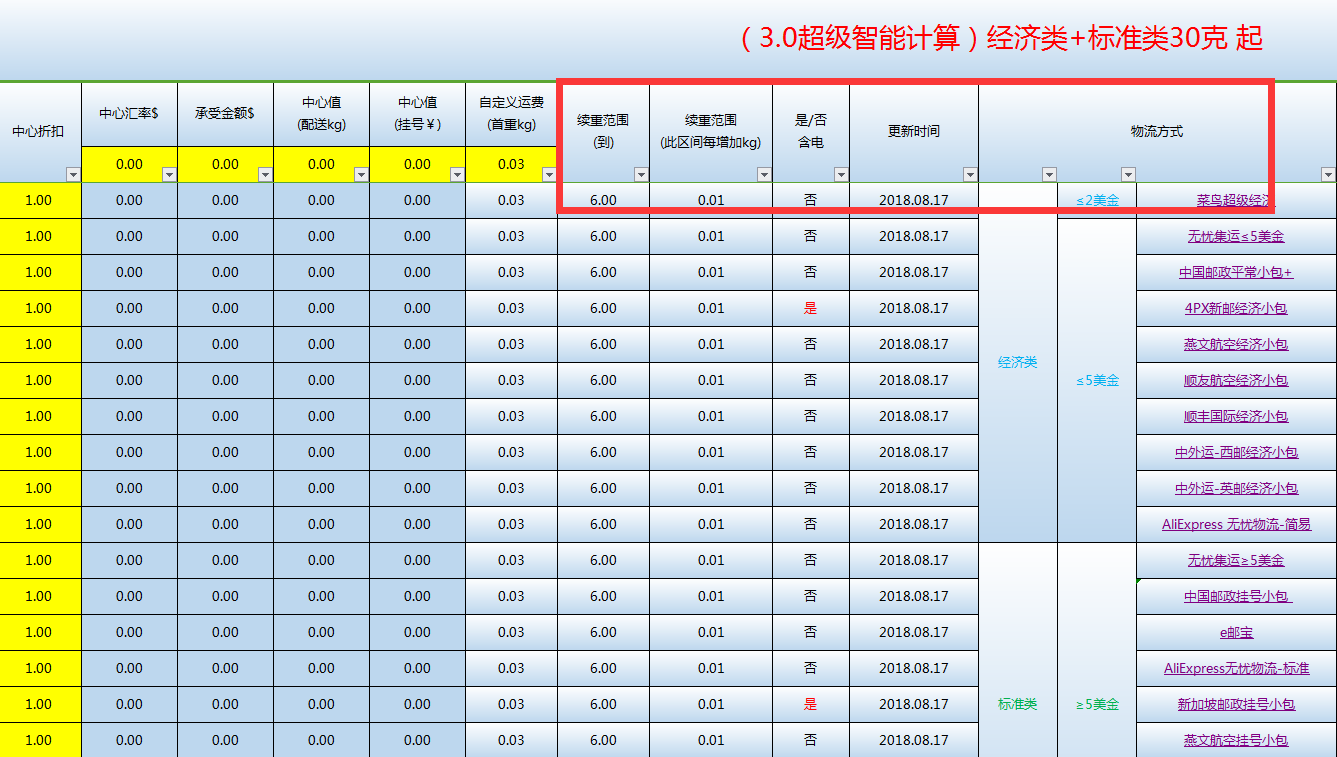The image size is (1337, 757).
Task: Open the 中心折扣 column filter dropdown
Action: [73, 175]
